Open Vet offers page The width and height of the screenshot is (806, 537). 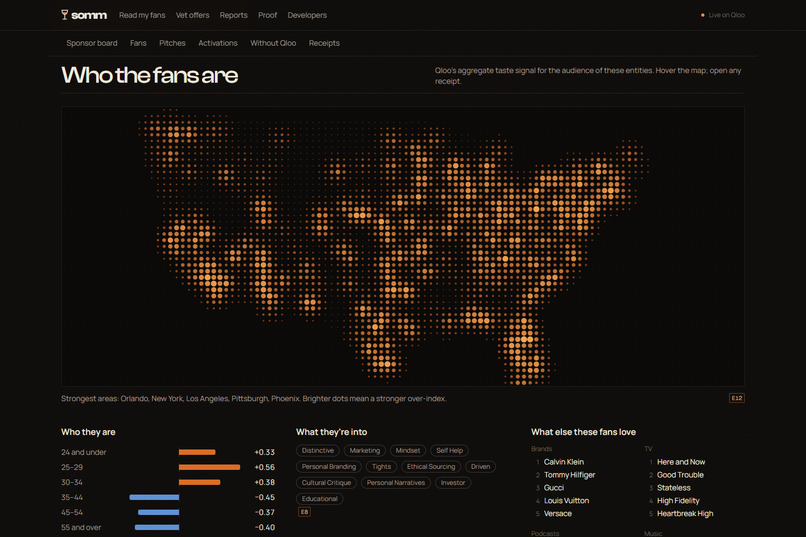click(x=192, y=15)
